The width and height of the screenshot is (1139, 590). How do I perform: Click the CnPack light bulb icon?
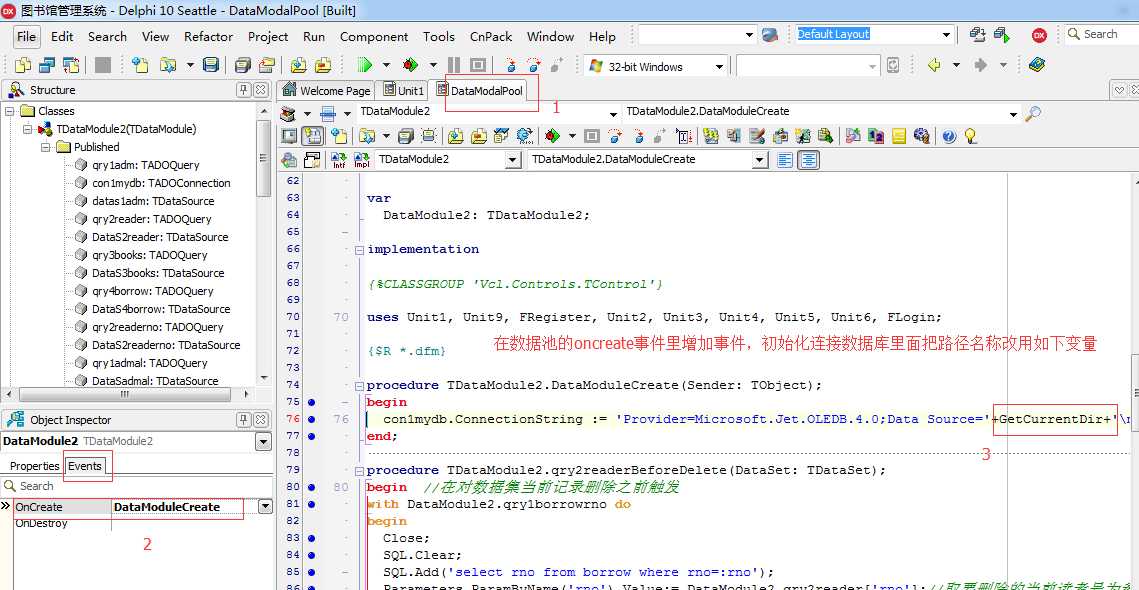[969, 136]
